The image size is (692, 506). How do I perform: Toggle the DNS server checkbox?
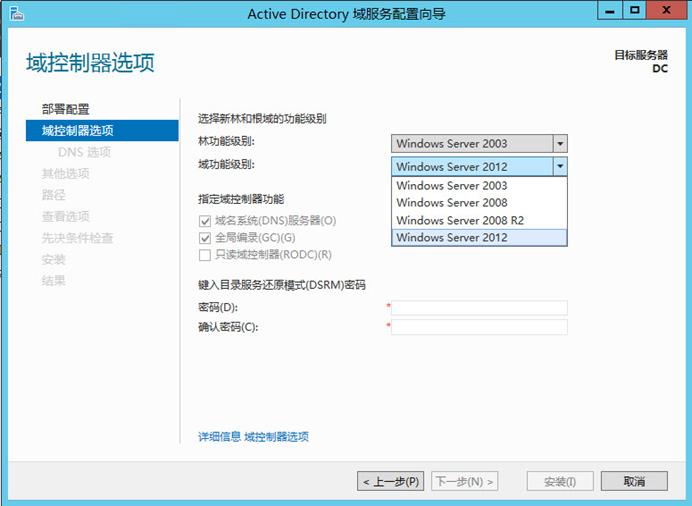pyautogui.click(x=205, y=221)
